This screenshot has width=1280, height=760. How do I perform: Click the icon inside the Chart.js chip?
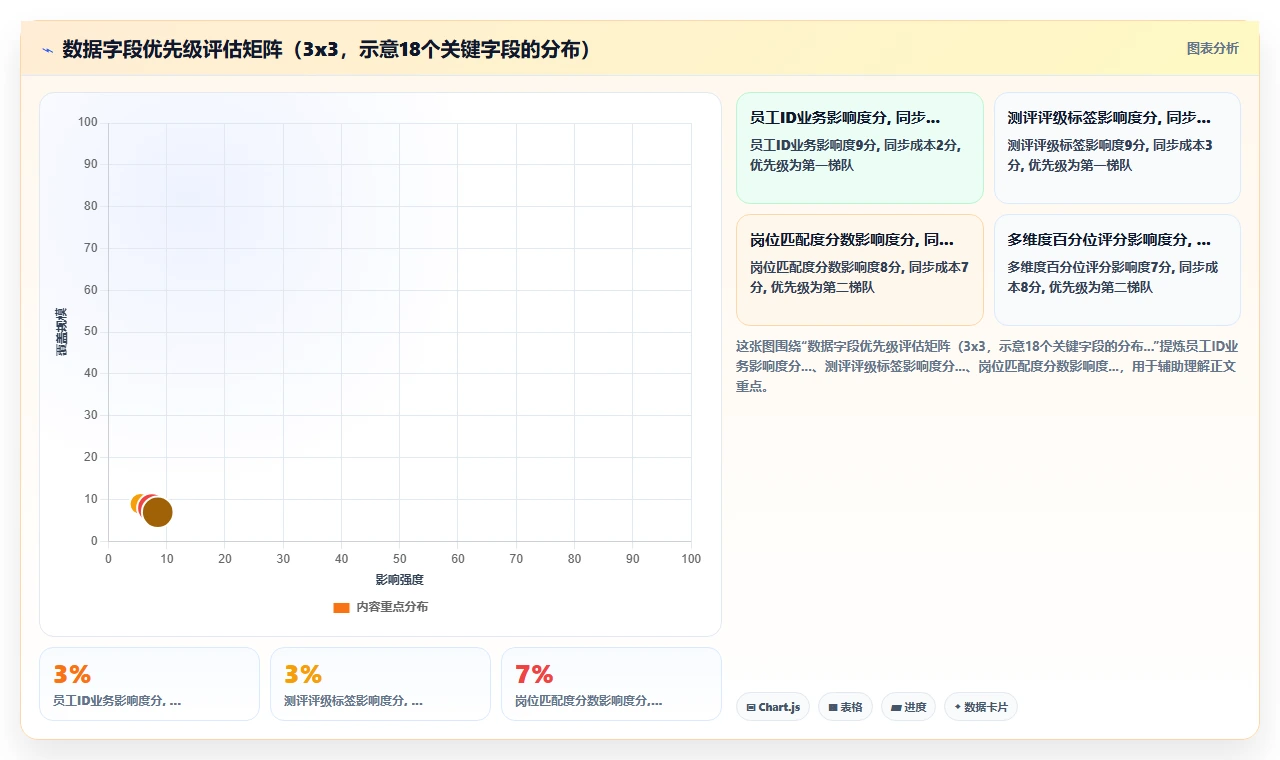(751, 707)
